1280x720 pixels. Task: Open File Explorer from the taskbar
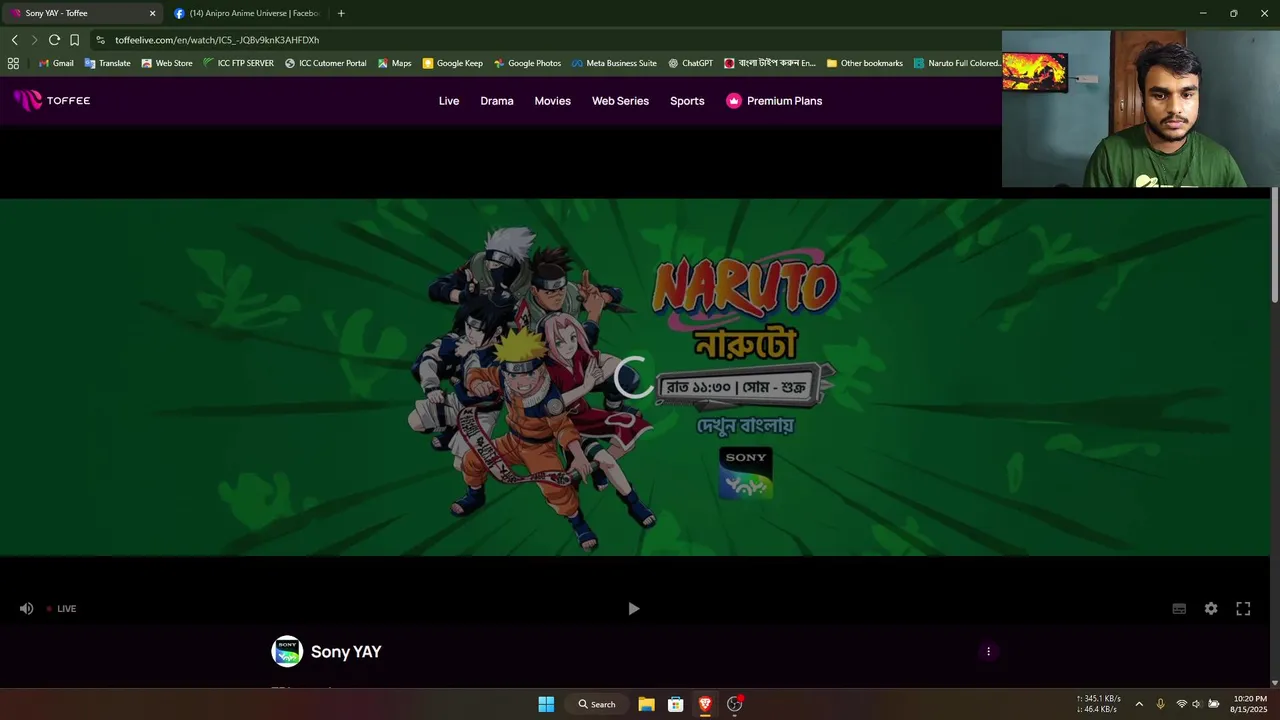click(646, 704)
